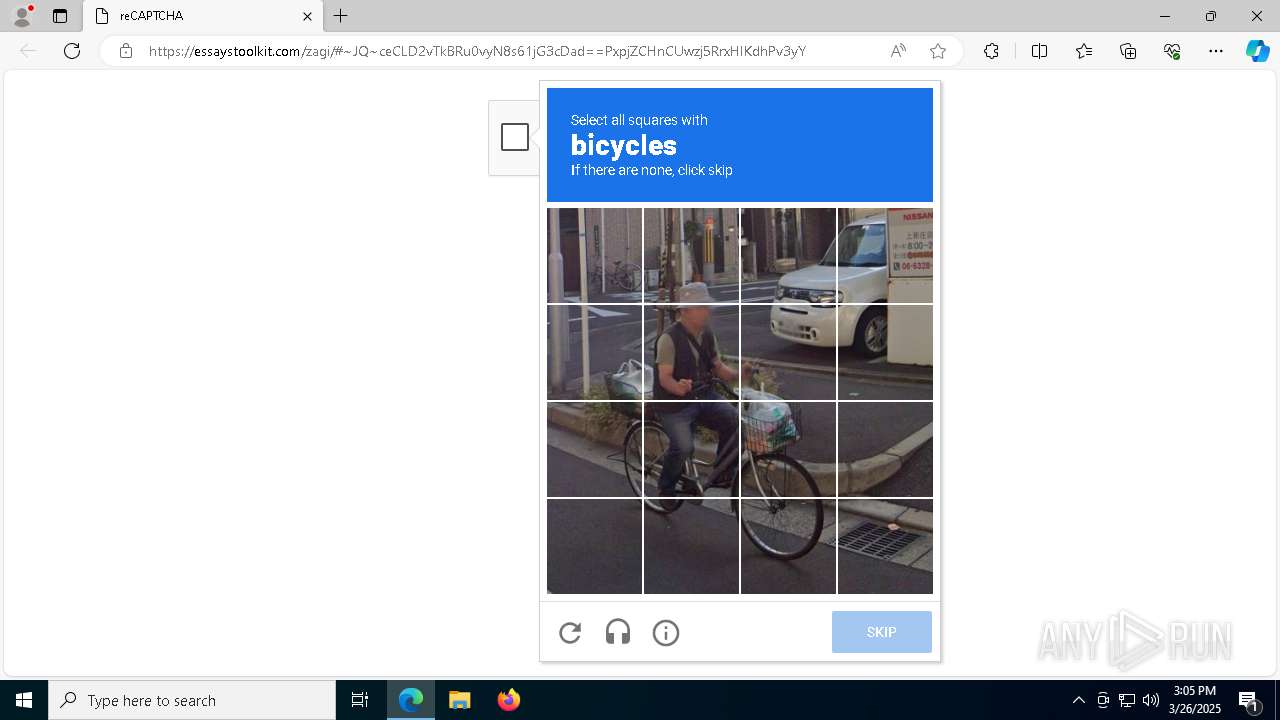Open File Explorer from the taskbar
The width and height of the screenshot is (1280, 720).
point(460,700)
